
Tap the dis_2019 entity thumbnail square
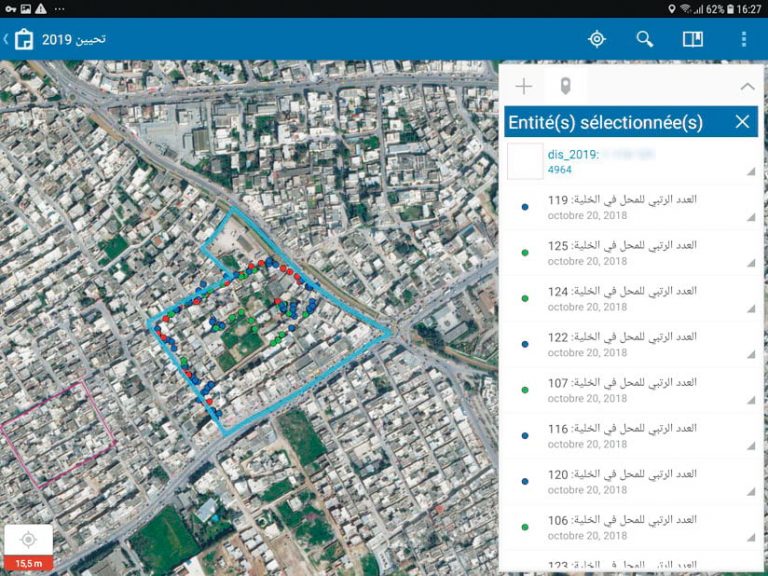(525, 161)
